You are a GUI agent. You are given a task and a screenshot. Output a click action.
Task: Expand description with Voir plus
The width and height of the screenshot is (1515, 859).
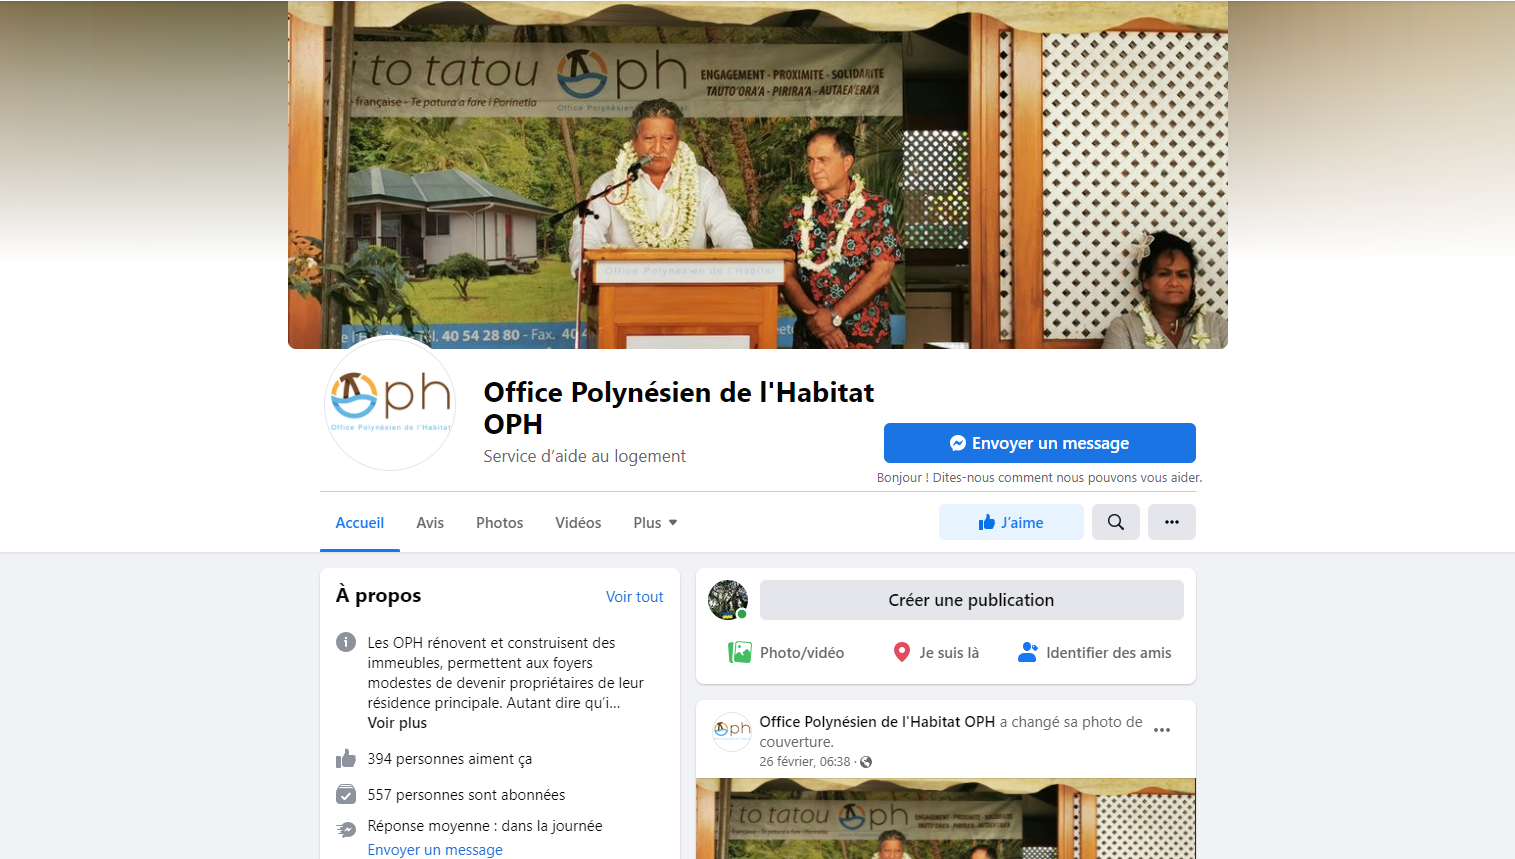coord(397,723)
